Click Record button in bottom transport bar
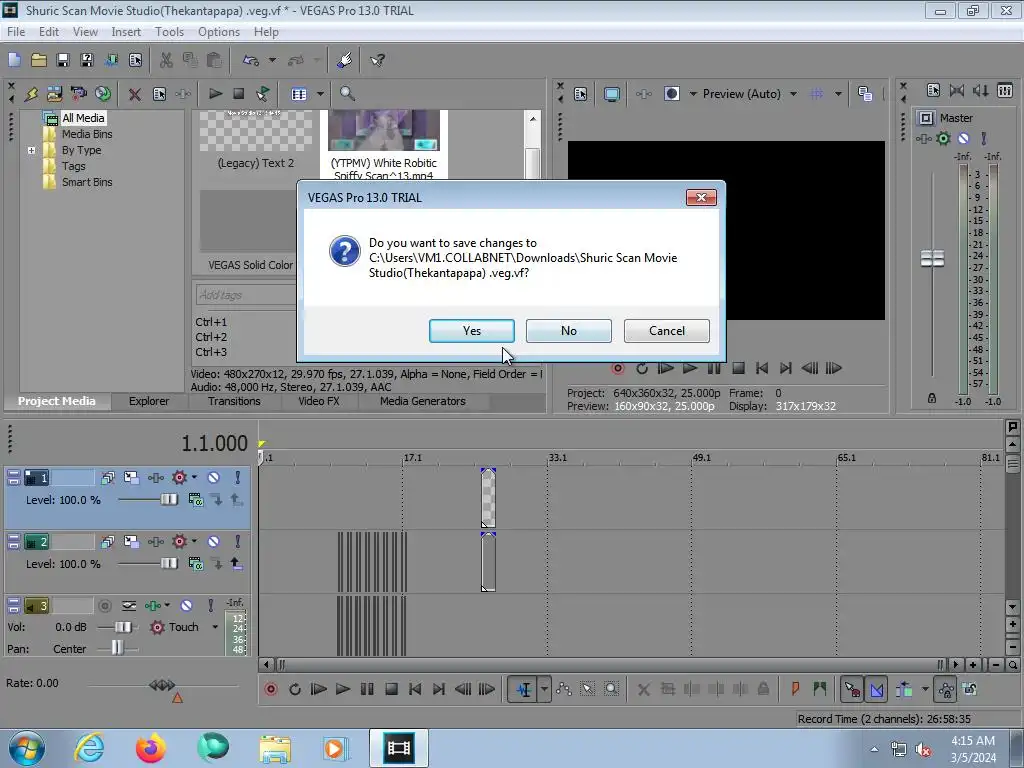 pos(270,689)
